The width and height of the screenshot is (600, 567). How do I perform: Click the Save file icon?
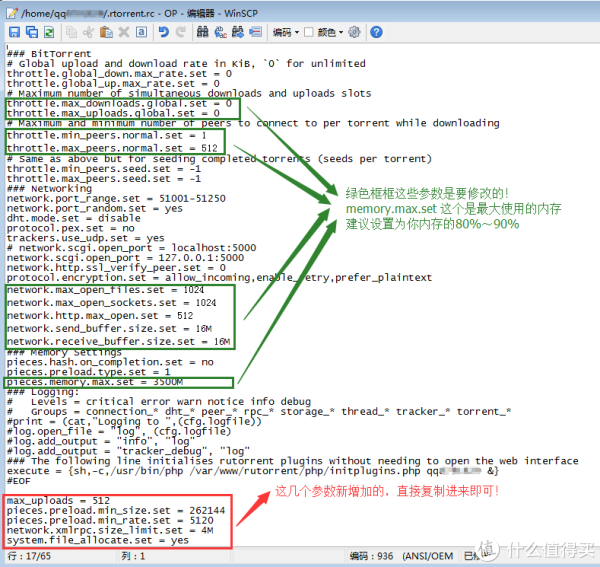[13, 32]
